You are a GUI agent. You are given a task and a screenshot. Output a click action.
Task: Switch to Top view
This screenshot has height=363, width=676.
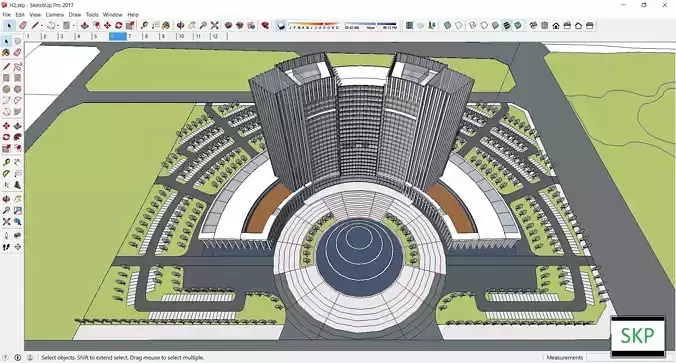[x=545, y=25]
